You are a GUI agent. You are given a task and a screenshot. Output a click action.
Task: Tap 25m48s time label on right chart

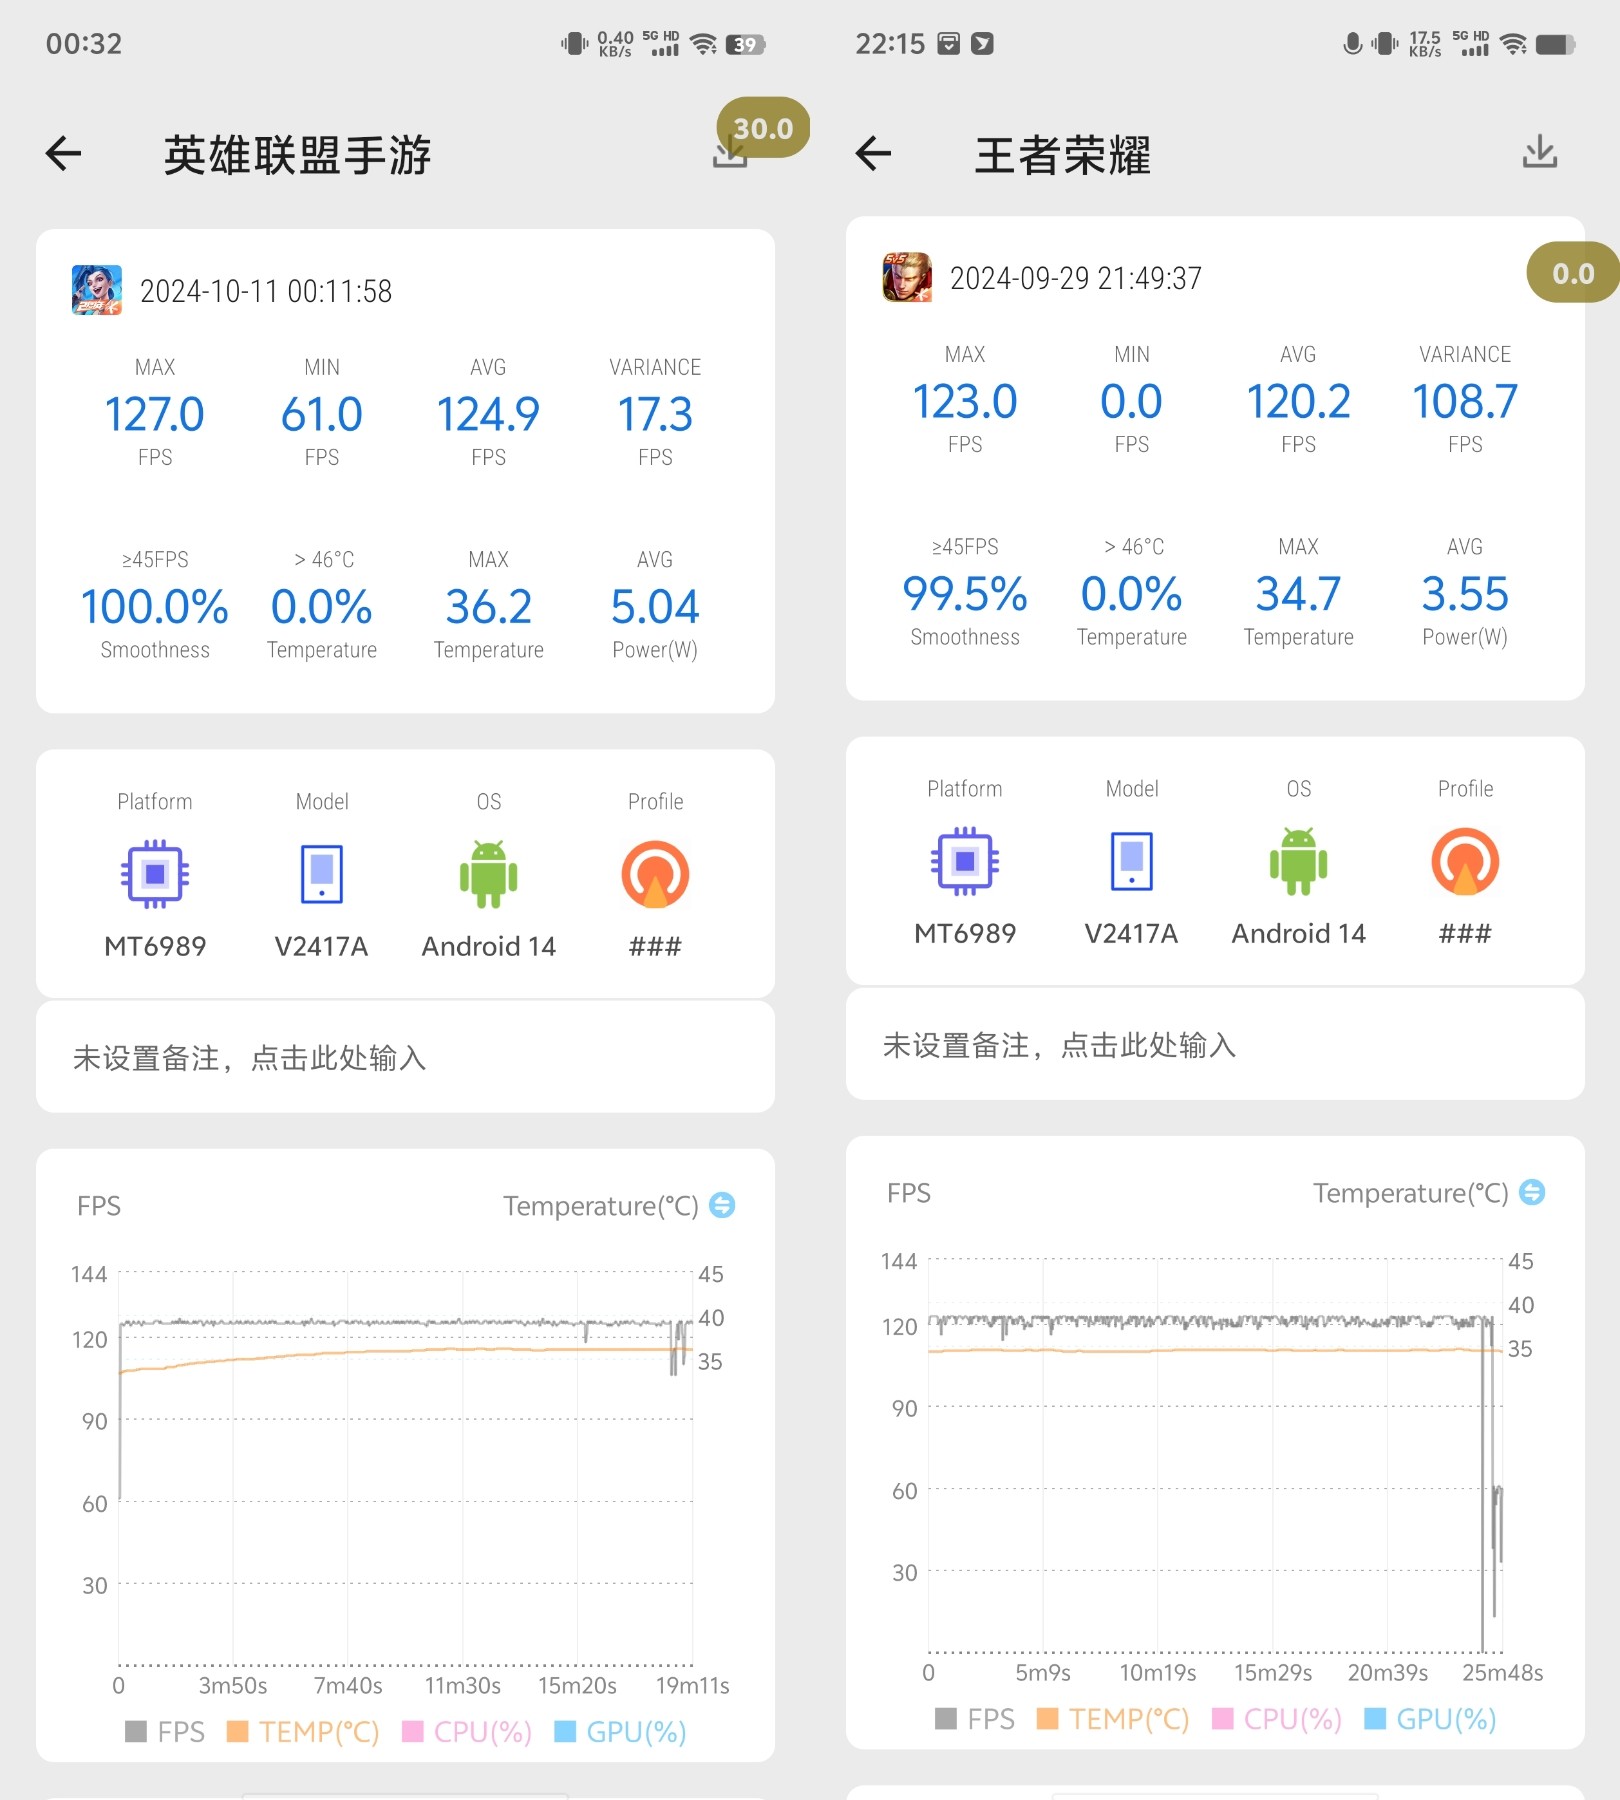click(x=1502, y=1672)
